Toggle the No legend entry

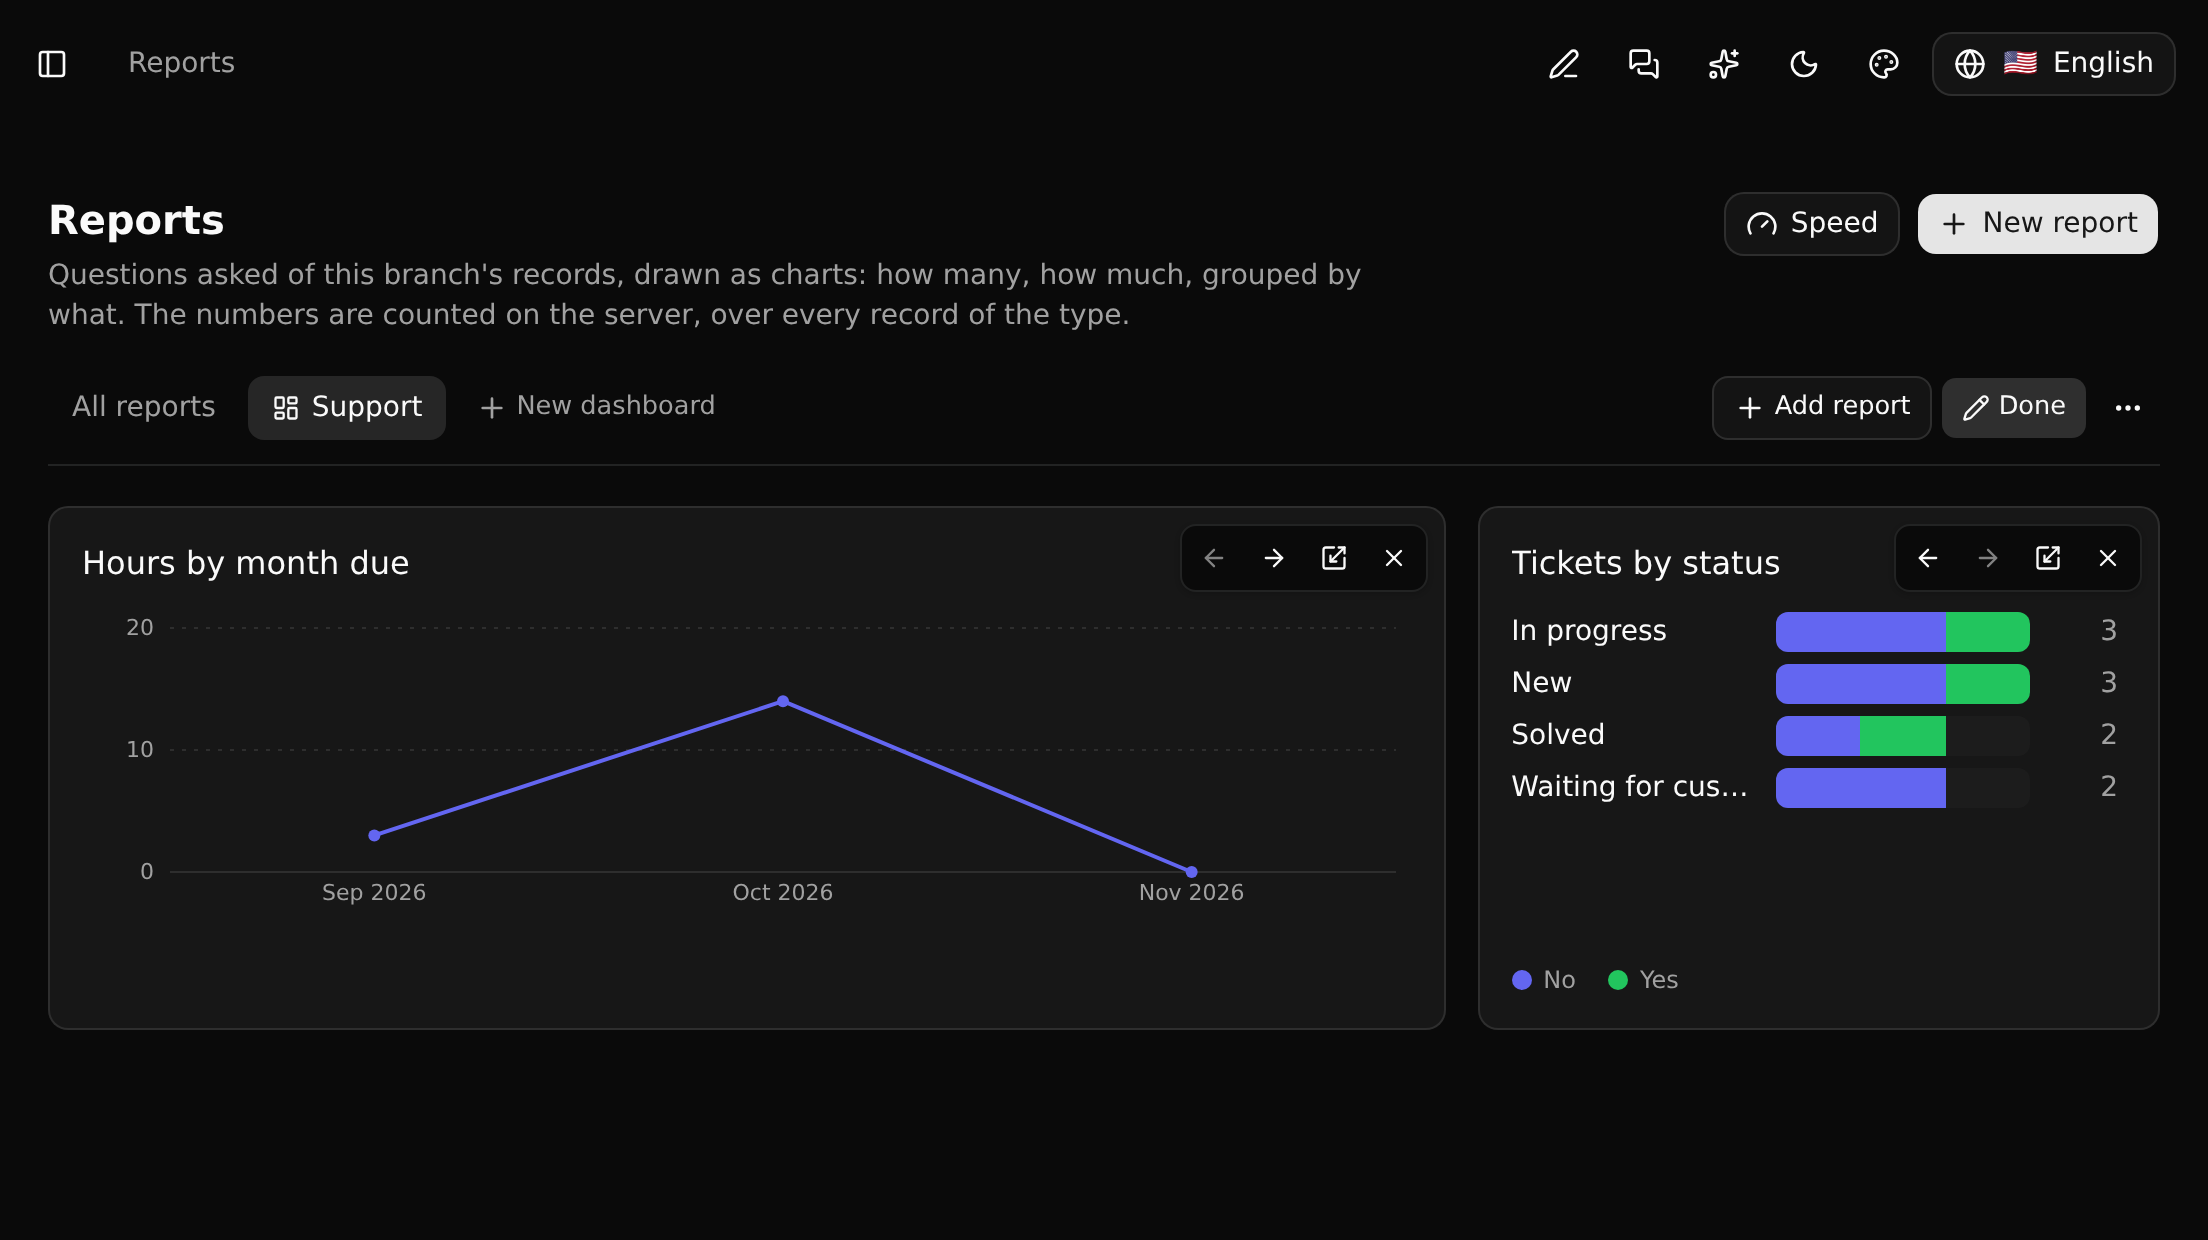pyautogui.click(x=1544, y=980)
